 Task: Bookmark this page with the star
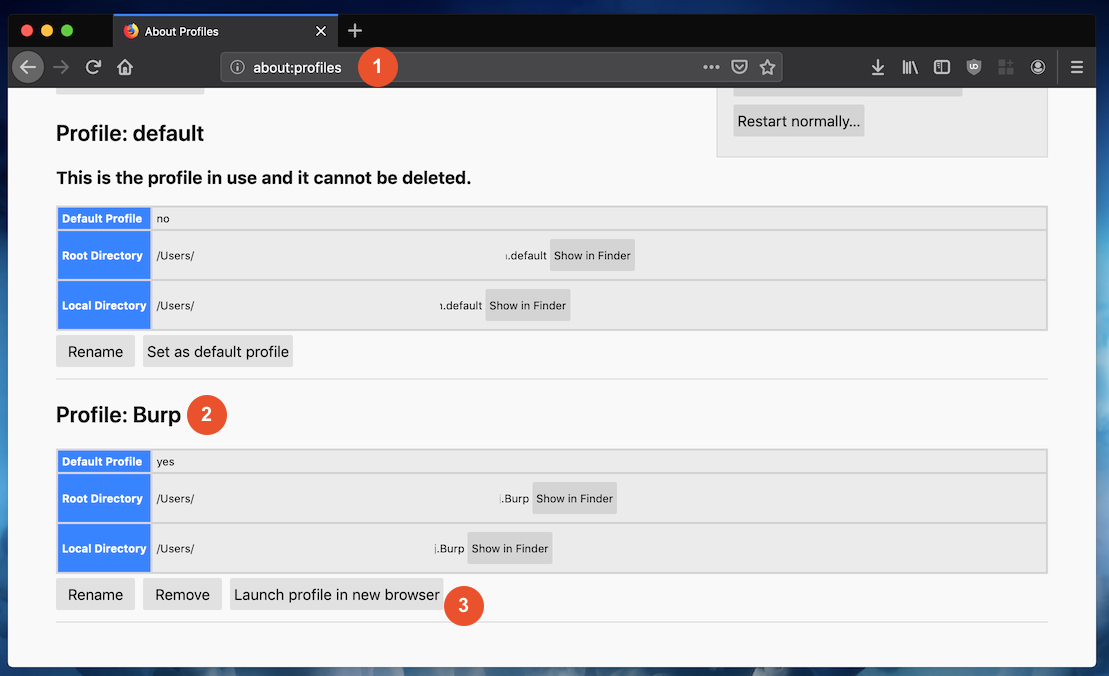coord(767,67)
